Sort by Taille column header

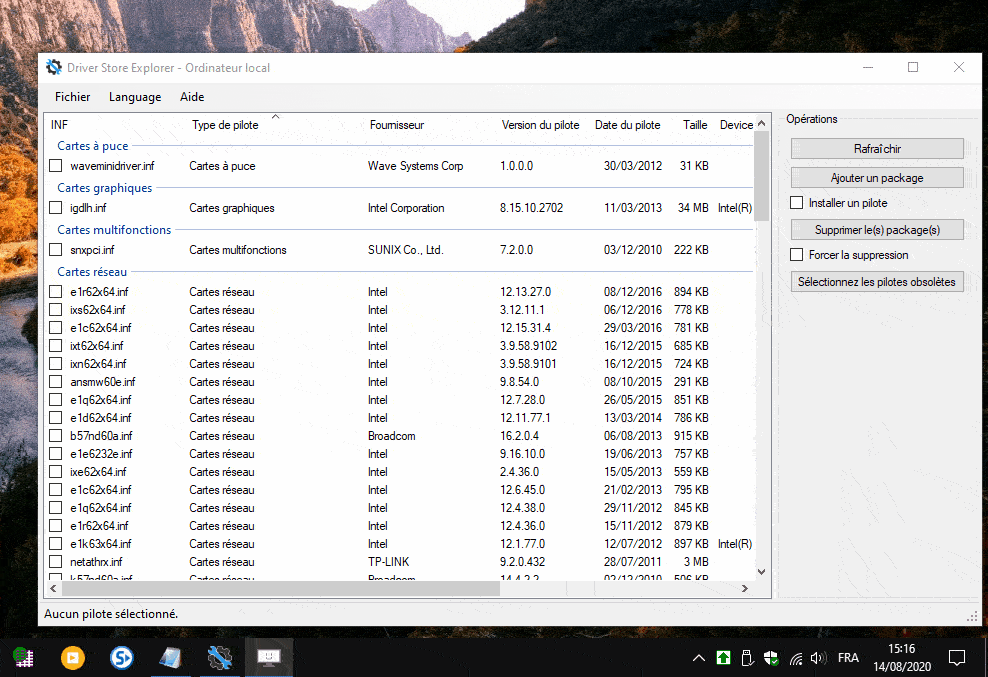tap(695, 125)
